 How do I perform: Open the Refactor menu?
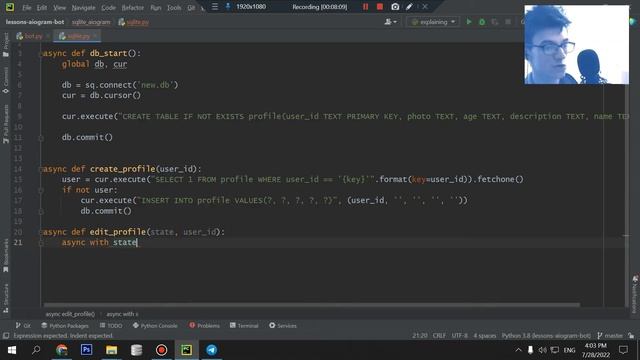pos(133,8)
